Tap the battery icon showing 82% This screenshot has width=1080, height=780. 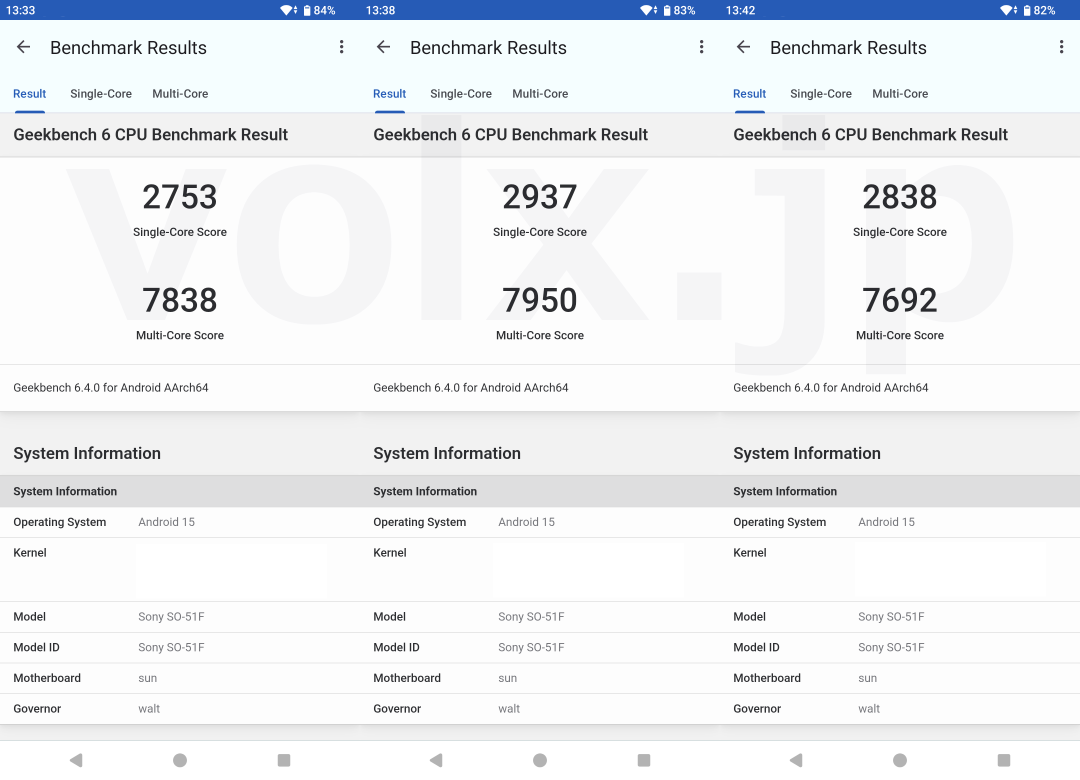pyautogui.click(x=1027, y=10)
